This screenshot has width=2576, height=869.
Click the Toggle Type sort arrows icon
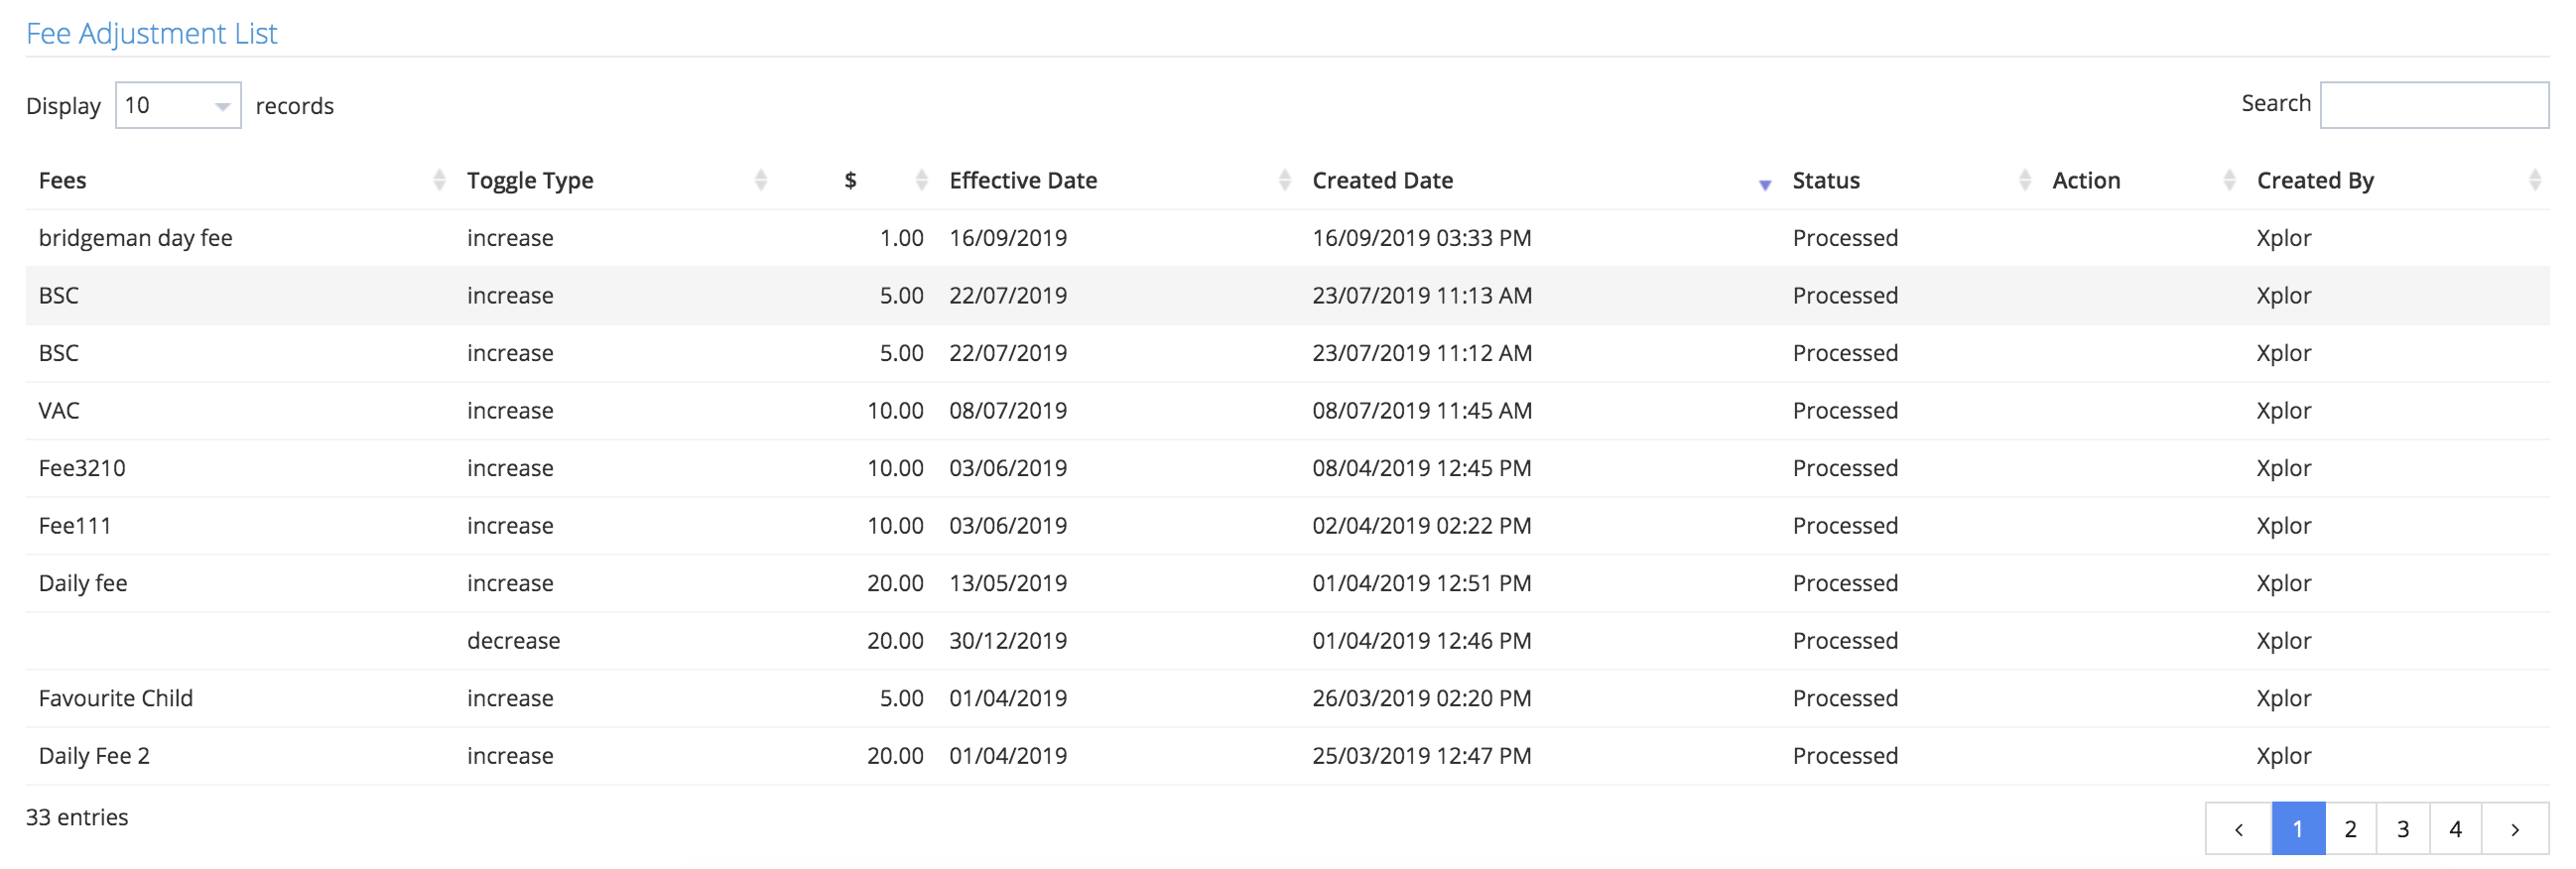(761, 180)
